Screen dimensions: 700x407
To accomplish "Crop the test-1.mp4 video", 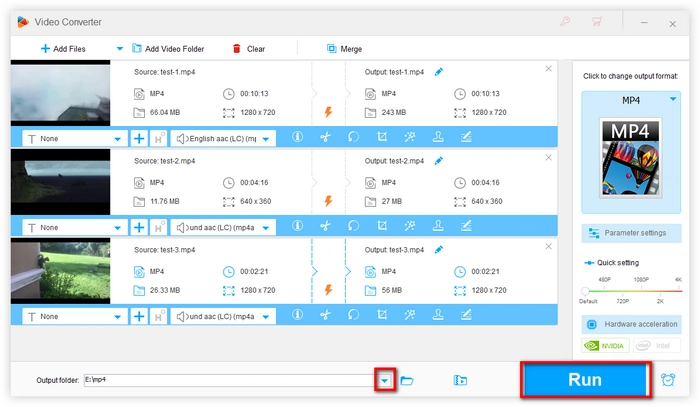I will click(382, 137).
